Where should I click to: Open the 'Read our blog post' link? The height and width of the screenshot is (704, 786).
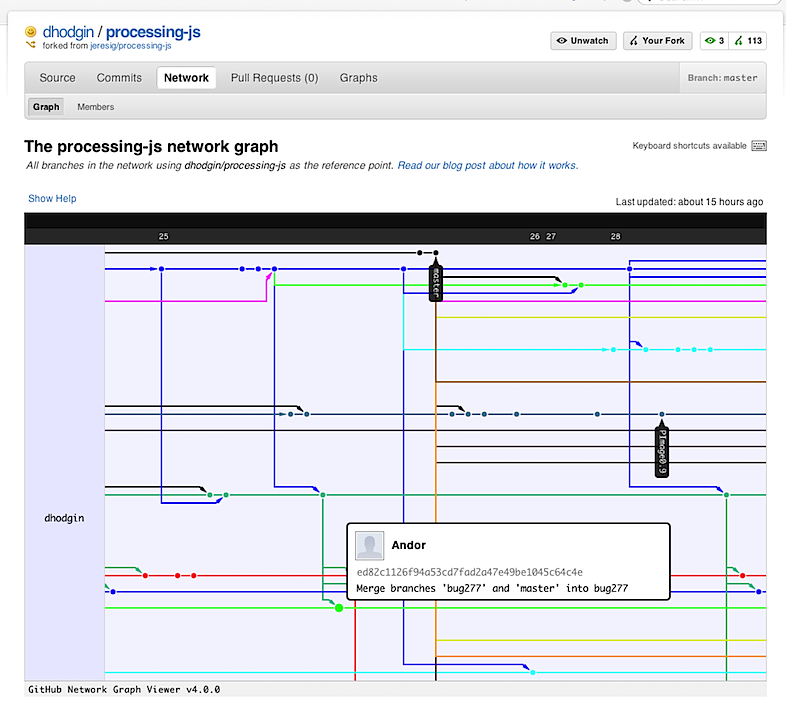coord(488,165)
